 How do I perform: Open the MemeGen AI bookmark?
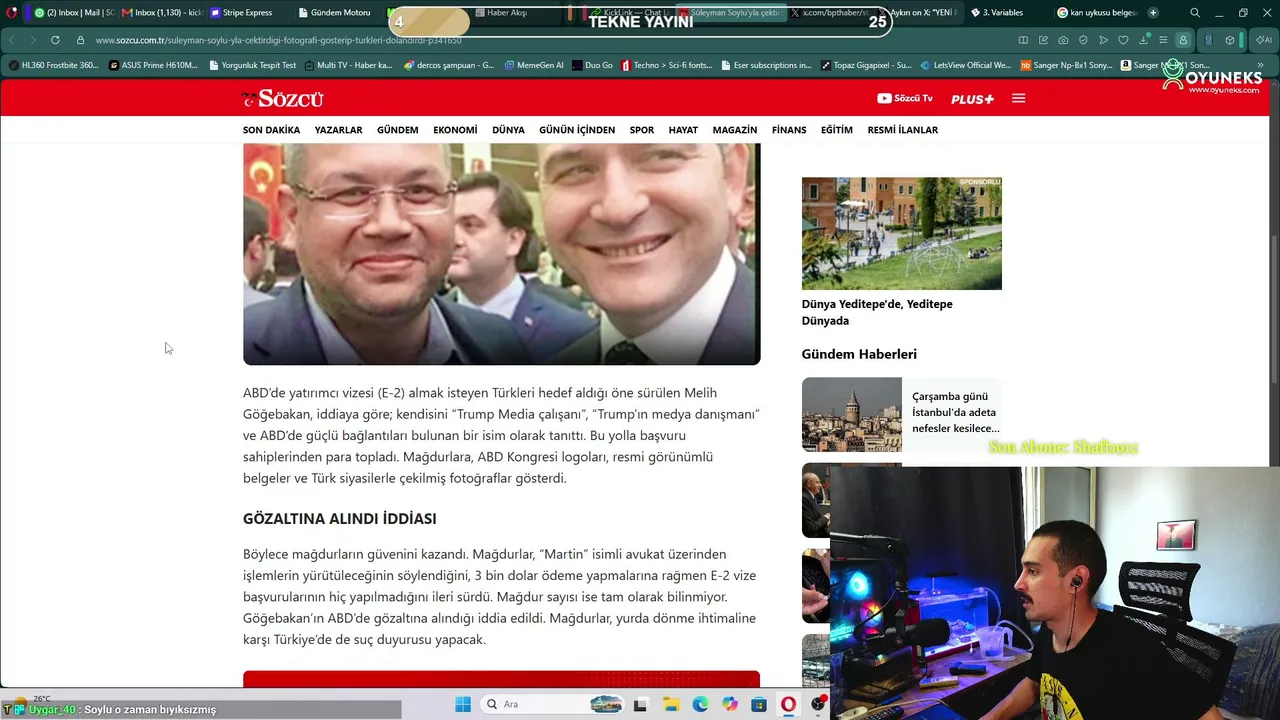533,65
